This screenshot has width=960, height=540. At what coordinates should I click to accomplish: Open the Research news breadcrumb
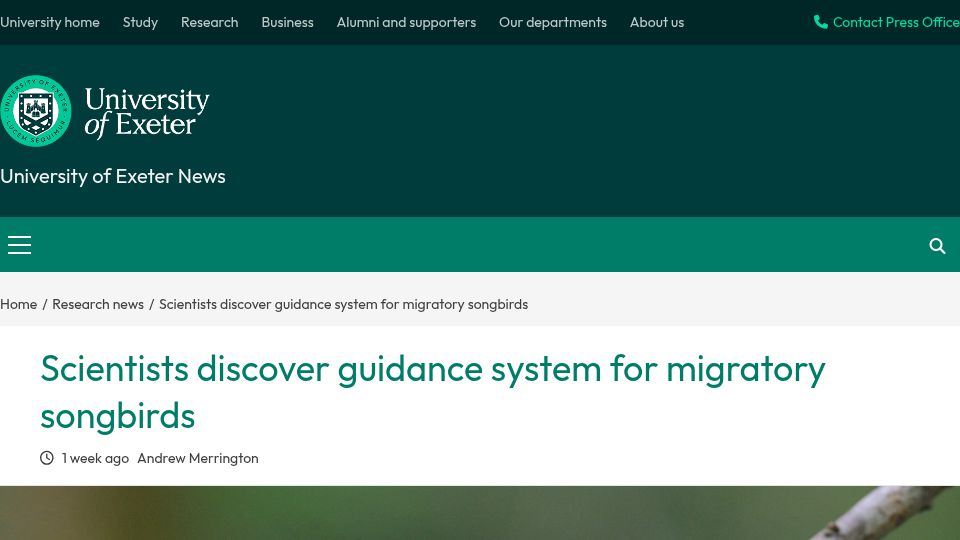tap(98, 304)
